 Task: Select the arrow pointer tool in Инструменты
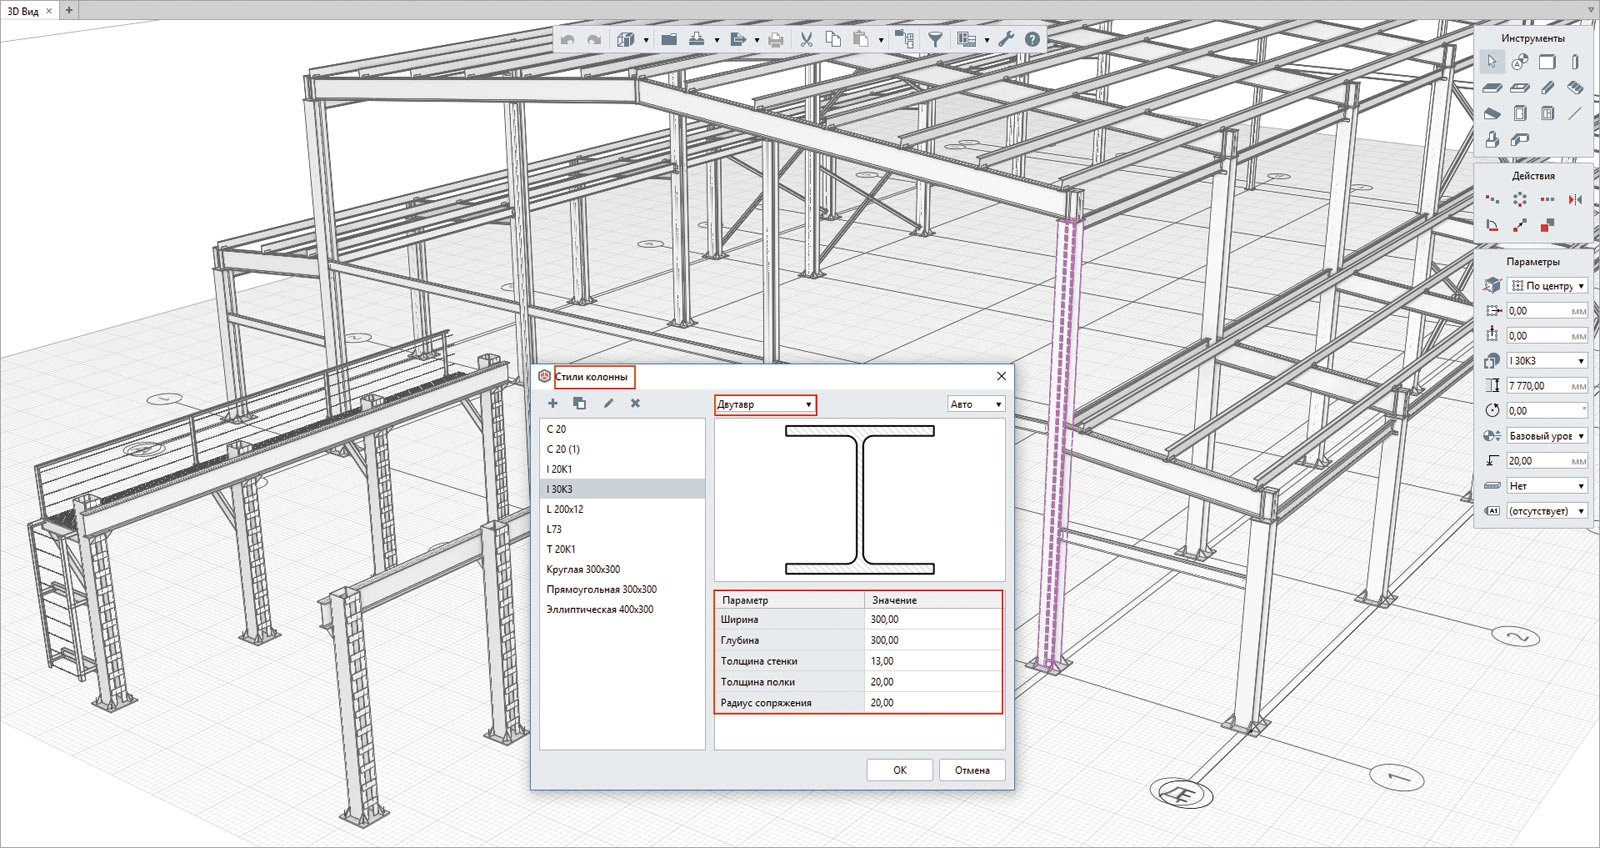1492,62
